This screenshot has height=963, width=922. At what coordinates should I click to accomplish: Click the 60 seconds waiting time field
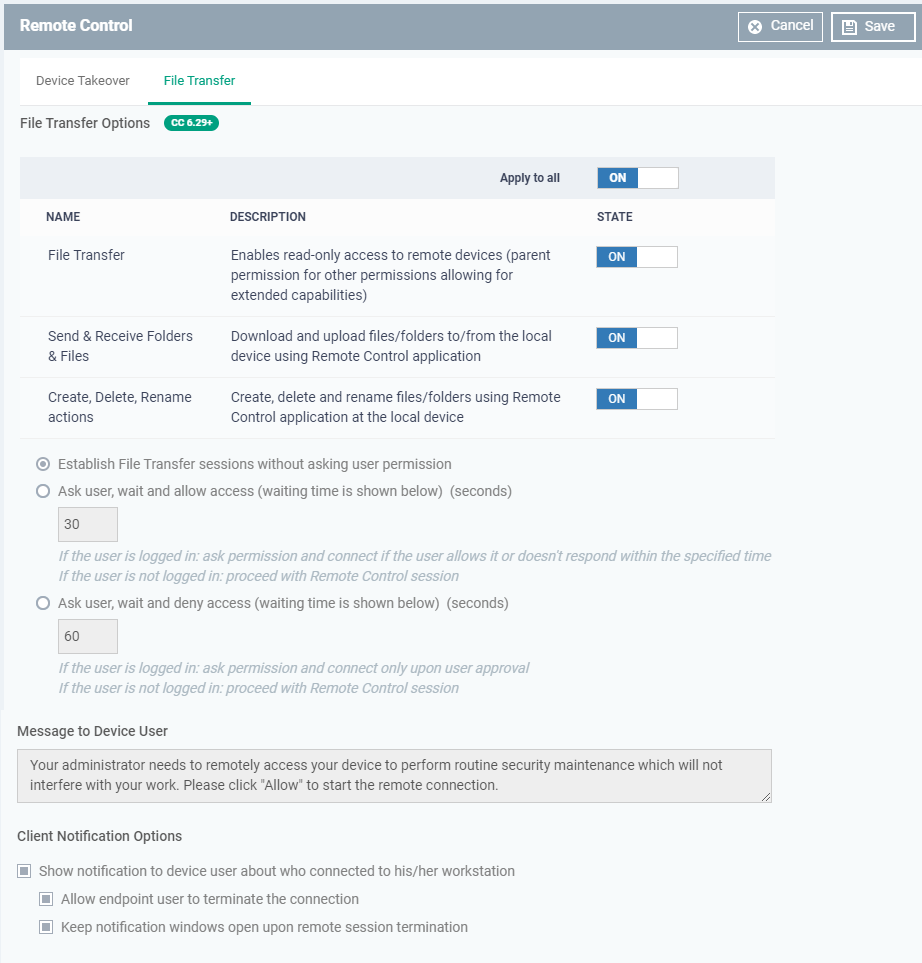pos(88,636)
